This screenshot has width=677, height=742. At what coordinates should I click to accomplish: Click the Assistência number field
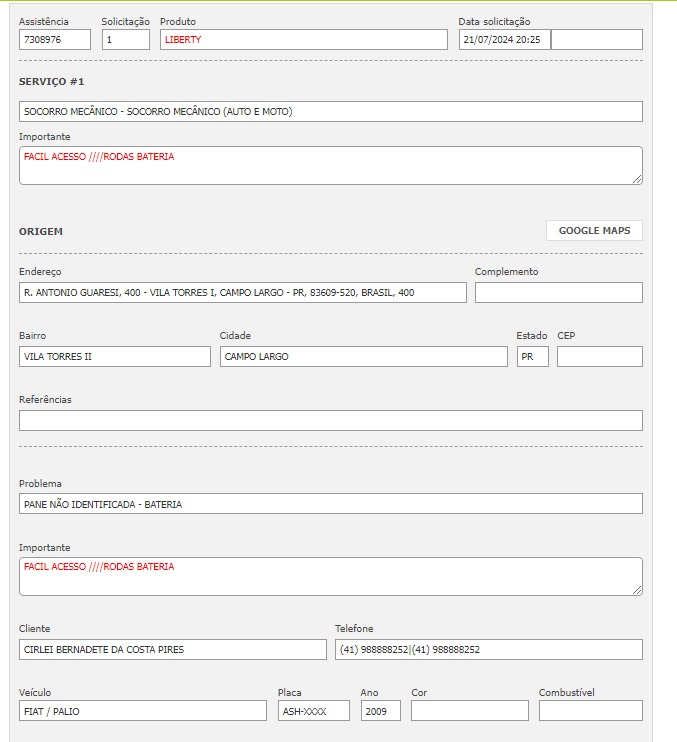click(55, 40)
